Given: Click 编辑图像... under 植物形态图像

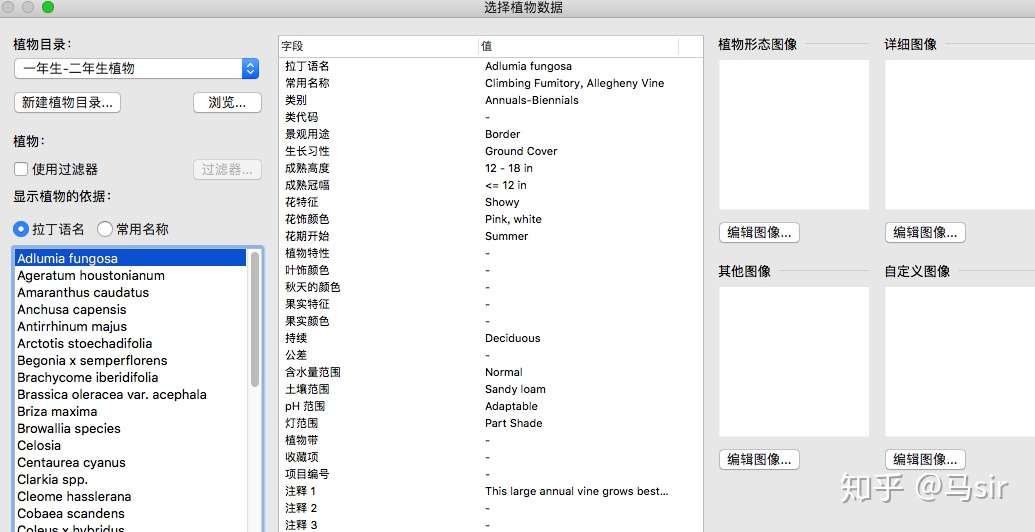Looking at the screenshot, I should point(759,232).
